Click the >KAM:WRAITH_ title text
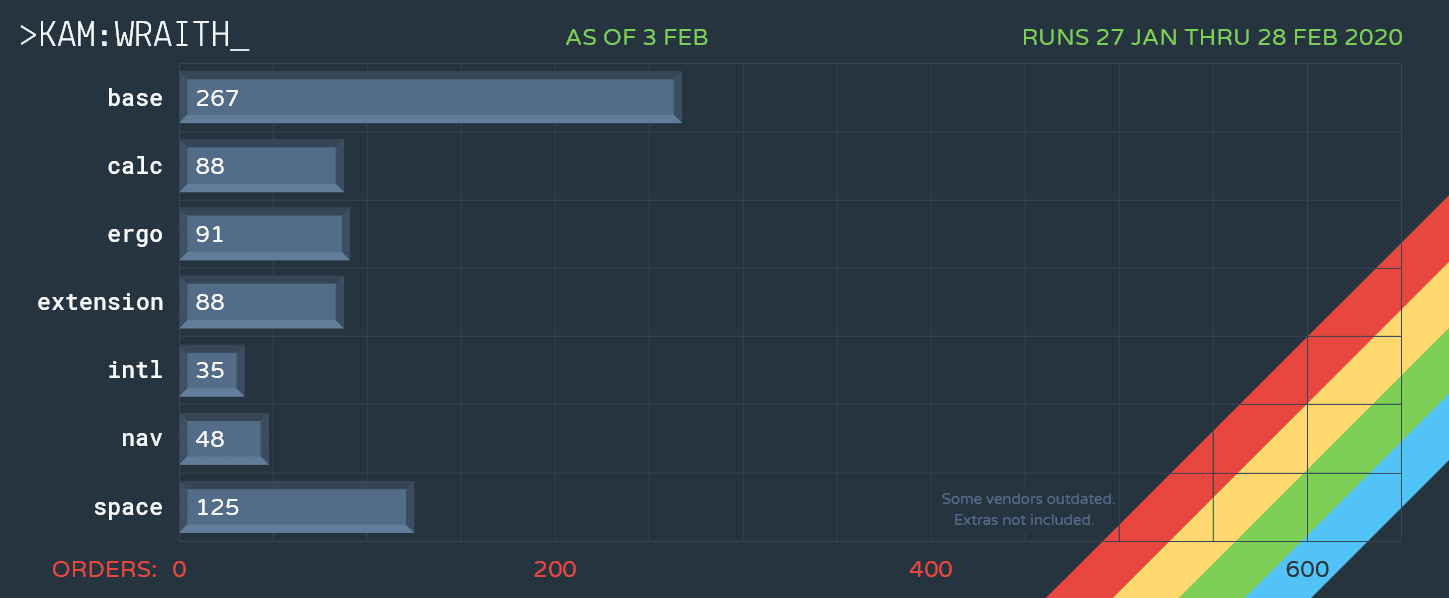This screenshot has width=1449, height=598. tap(134, 35)
